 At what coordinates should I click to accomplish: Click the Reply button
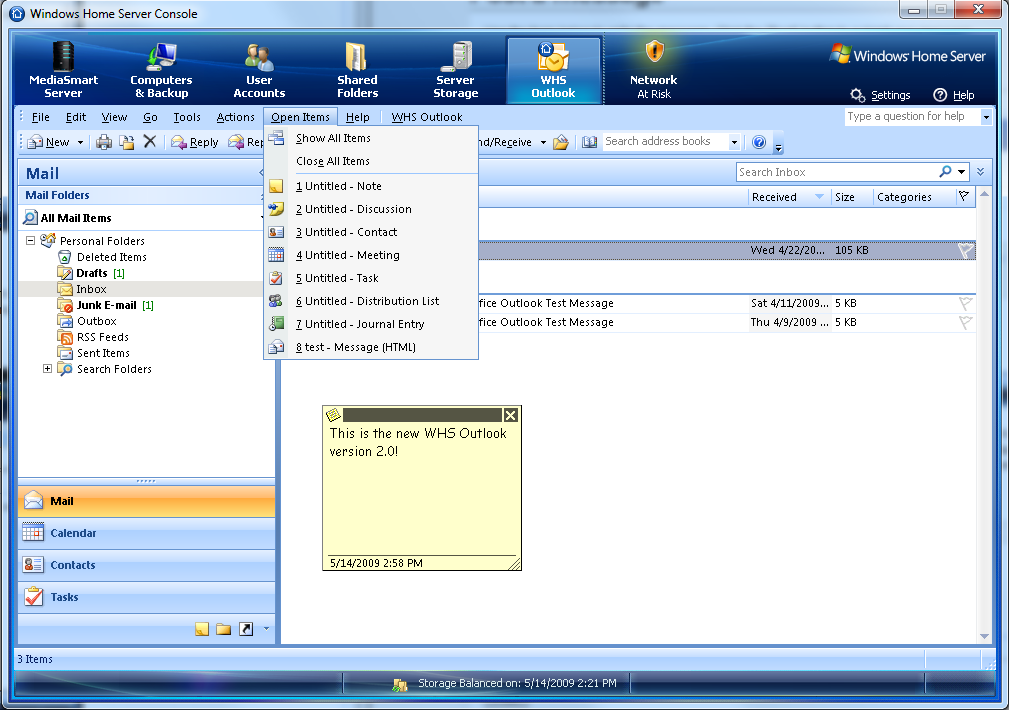[x=195, y=142]
